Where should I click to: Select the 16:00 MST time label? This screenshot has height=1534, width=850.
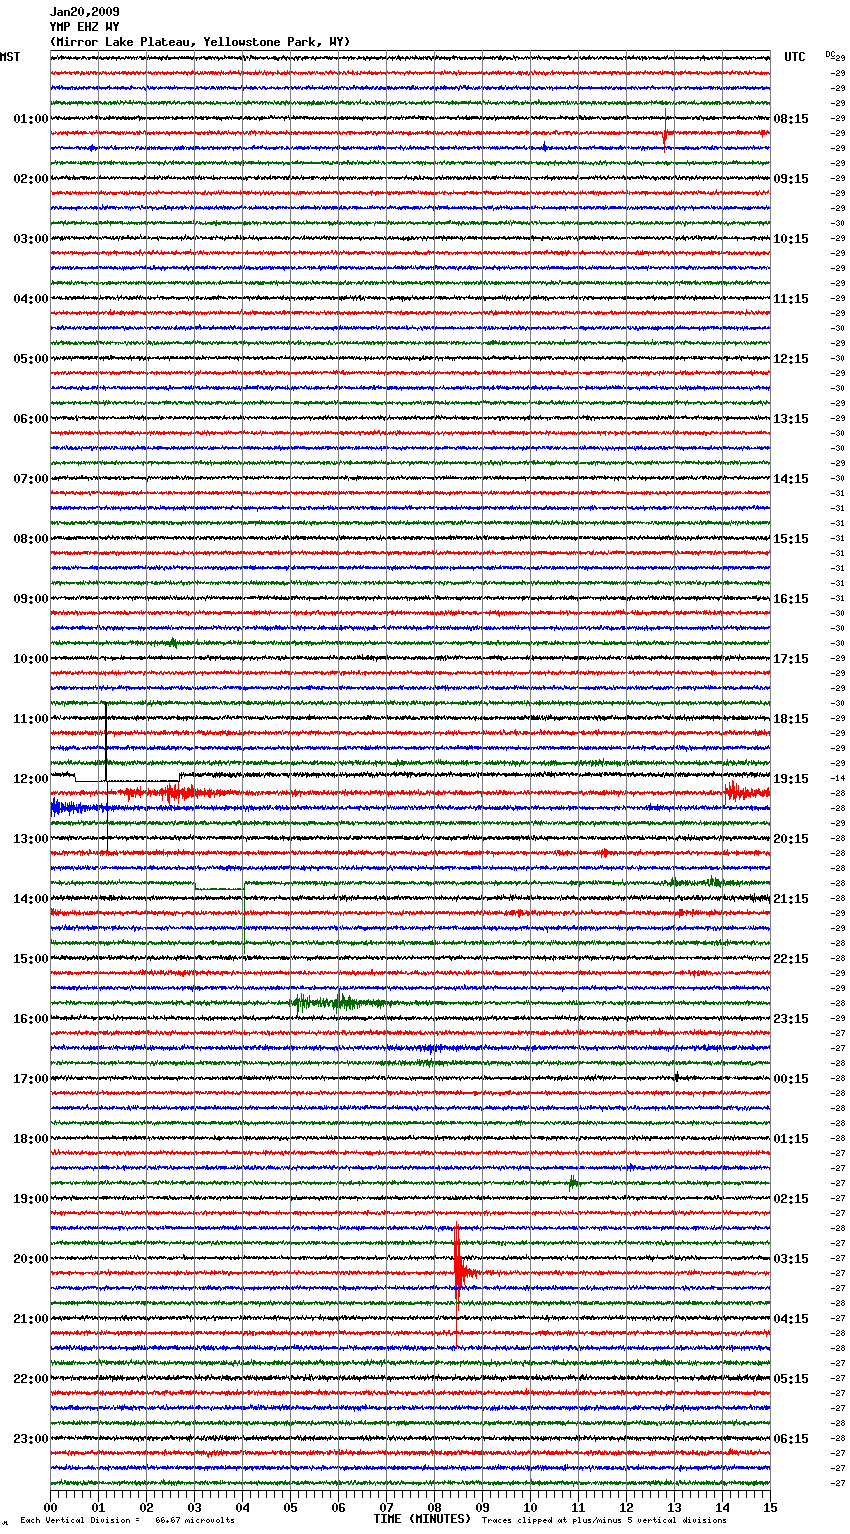point(31,1019)
